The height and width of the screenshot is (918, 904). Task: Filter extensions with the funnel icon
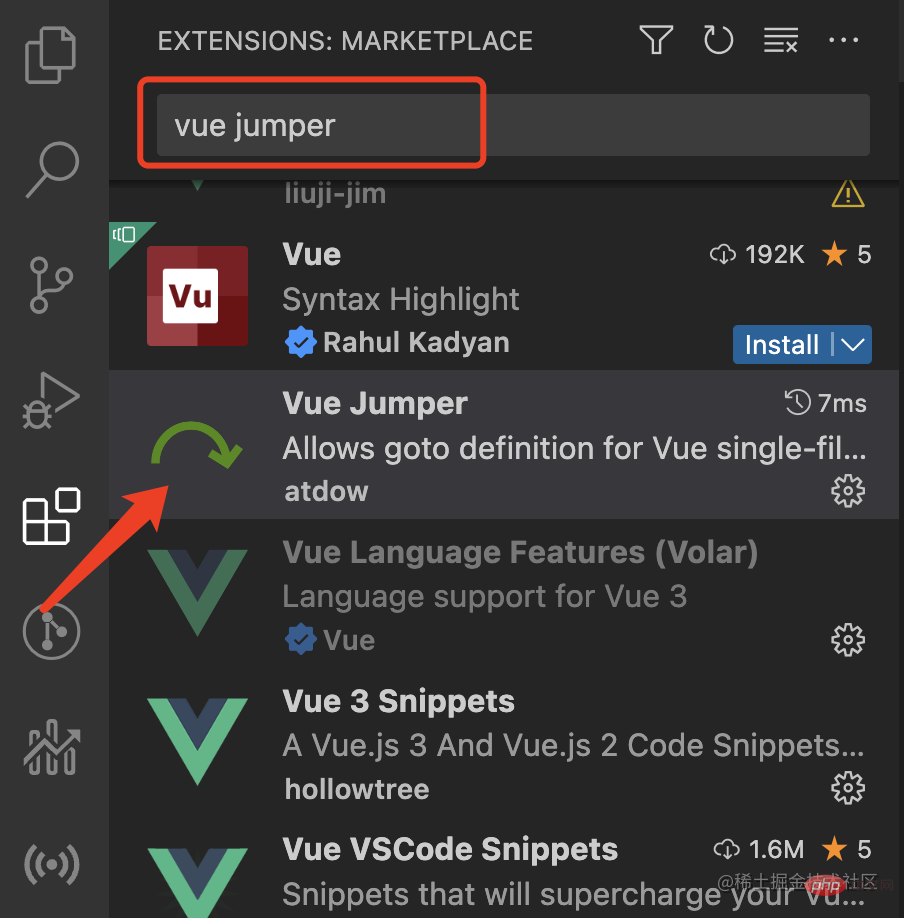(656, 40)
